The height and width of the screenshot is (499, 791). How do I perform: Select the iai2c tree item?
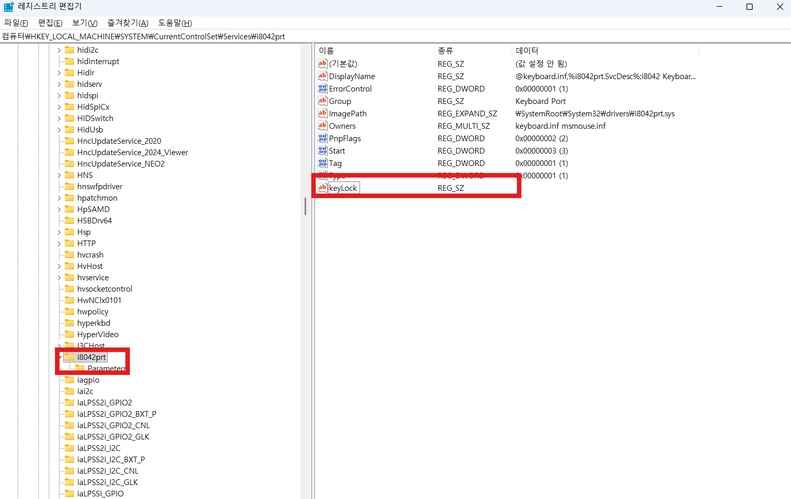85,391
